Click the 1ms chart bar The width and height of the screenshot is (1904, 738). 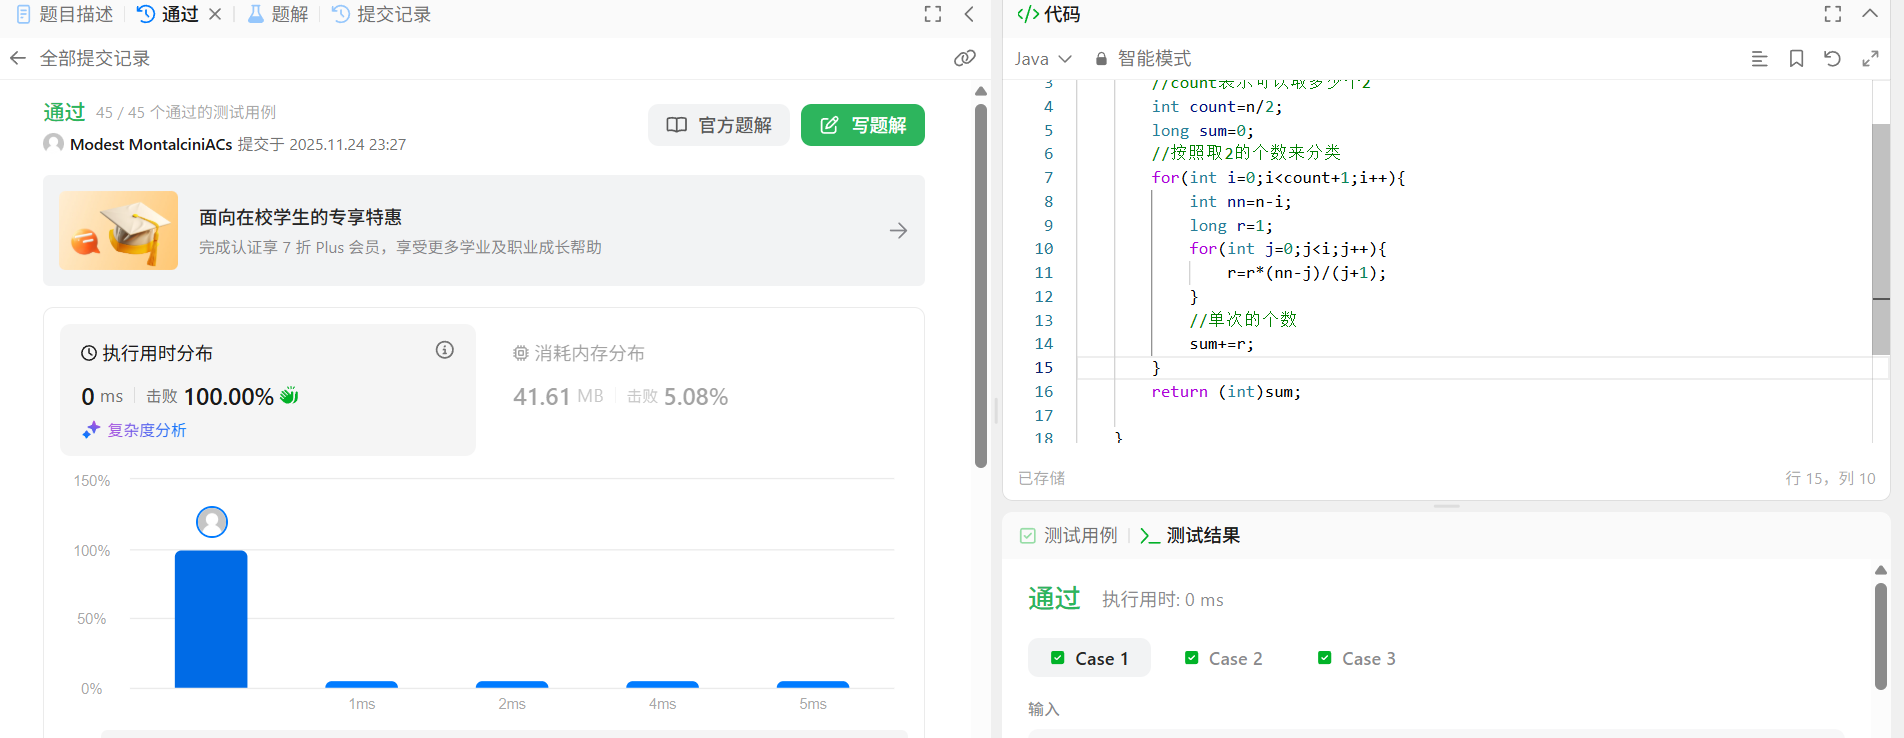(x=362, y=685)
